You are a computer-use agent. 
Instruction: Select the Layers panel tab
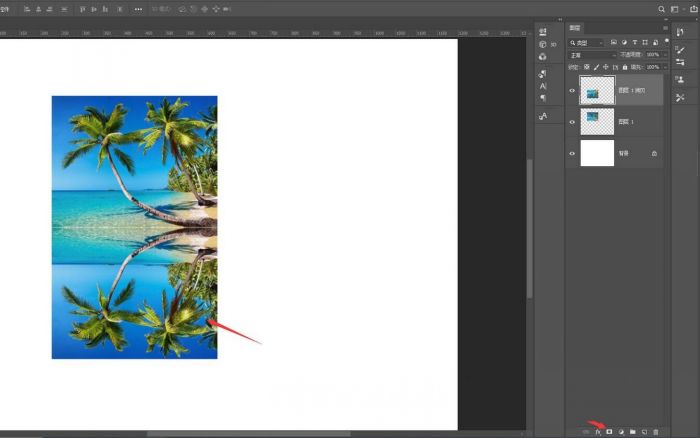pyautogui.click(x=576, y=29)
